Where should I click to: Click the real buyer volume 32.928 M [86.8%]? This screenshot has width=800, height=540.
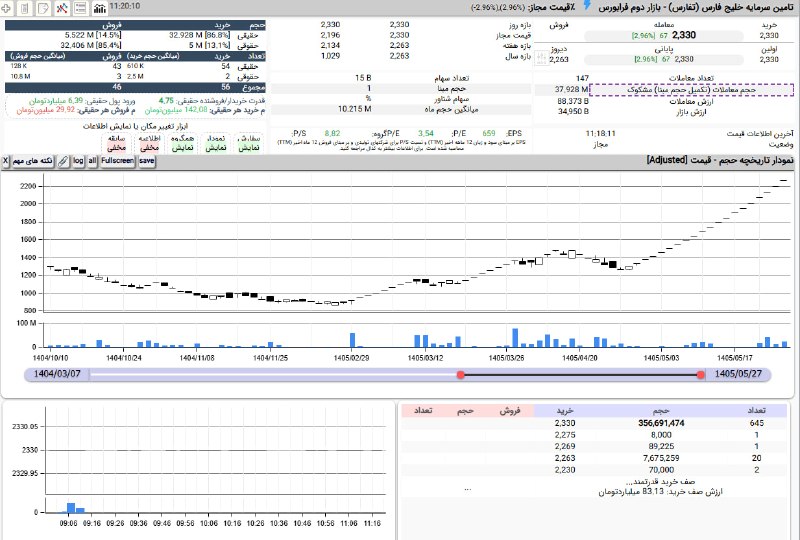point(199,35)
